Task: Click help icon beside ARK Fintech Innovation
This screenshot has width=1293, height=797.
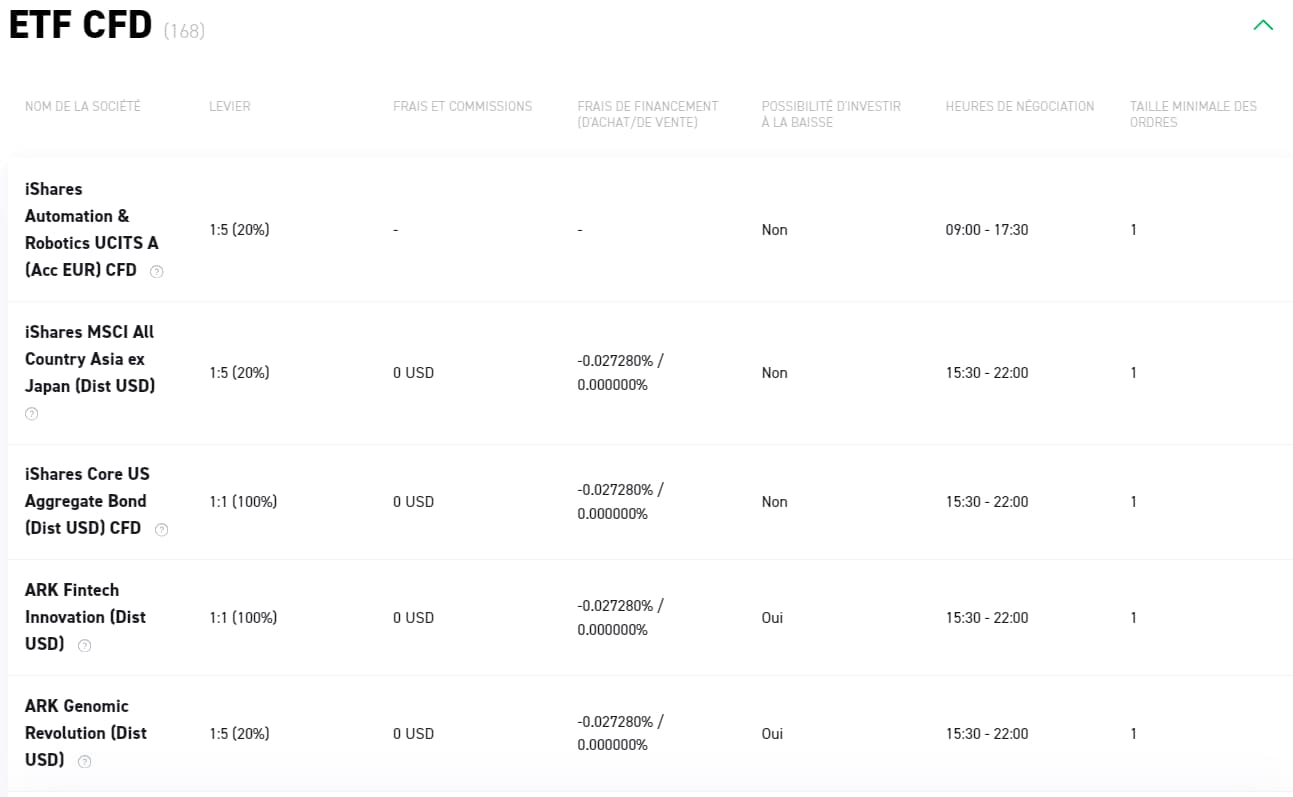Action: pos(85,645)
